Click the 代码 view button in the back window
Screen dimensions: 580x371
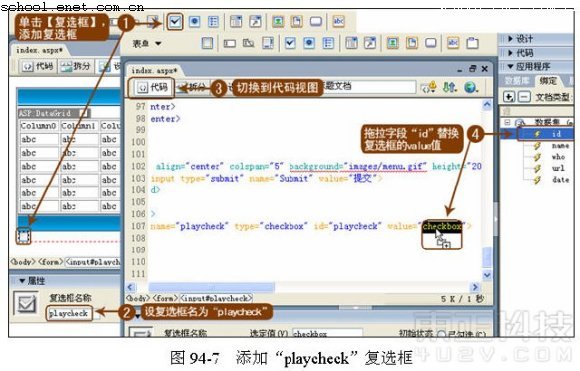pos(38,66)
